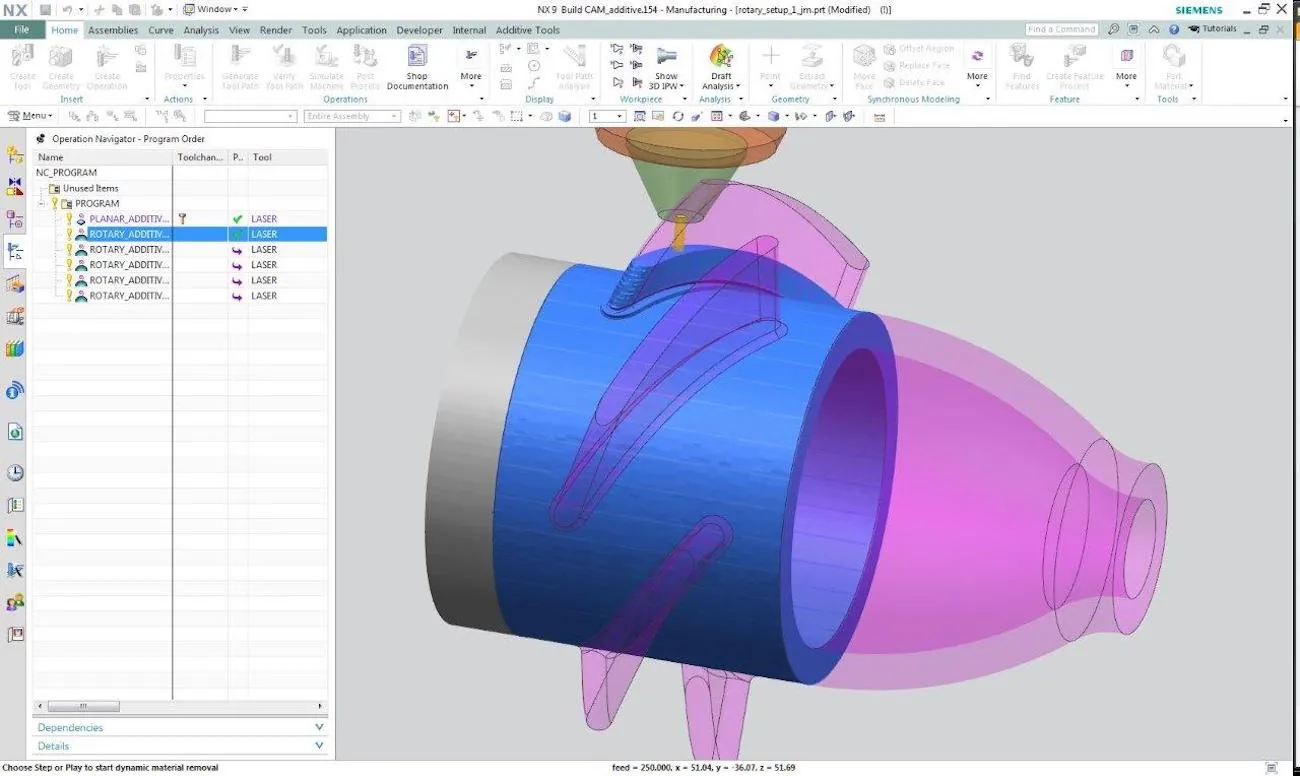Image resolution: width=1300 pixels, height=776 pixels.
Task: Open the Menu dropdown
Action: coord(30,115)
